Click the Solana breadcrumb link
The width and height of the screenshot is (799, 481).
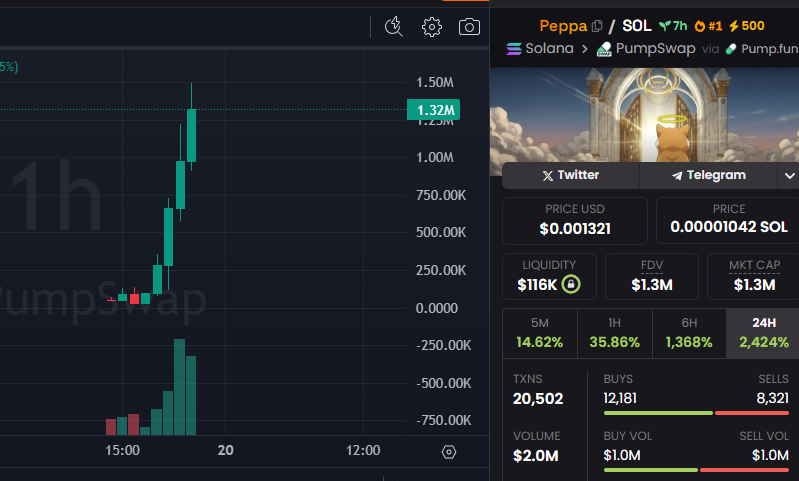(x=549, y=48)
